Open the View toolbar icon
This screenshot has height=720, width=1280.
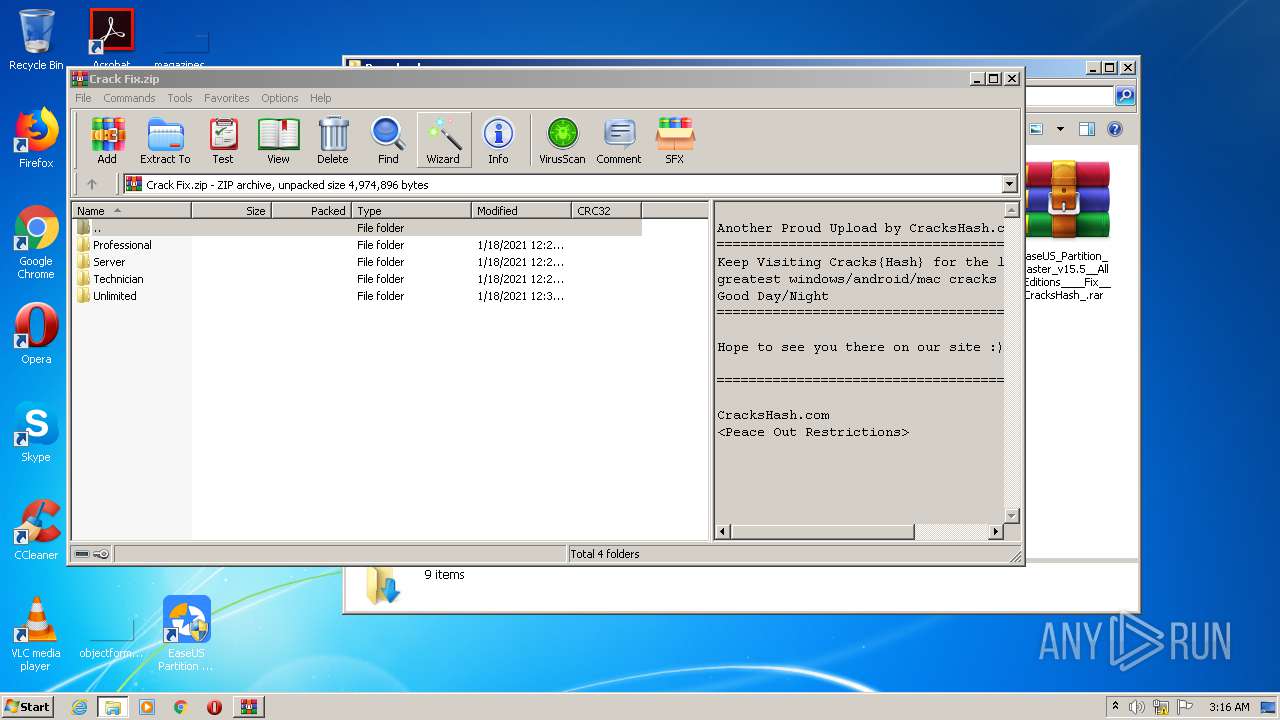[278, 140]
